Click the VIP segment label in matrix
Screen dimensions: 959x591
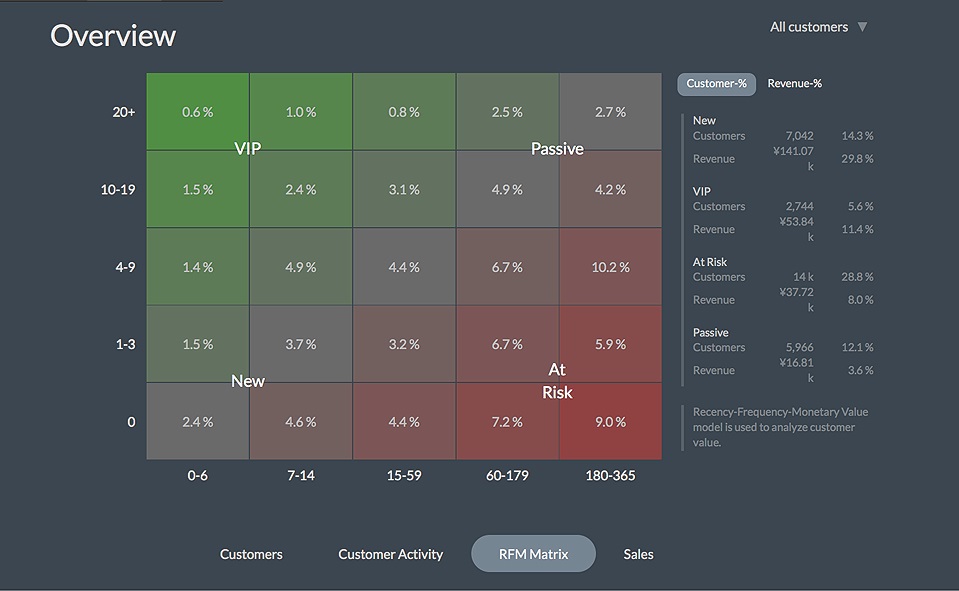(248, 149)
